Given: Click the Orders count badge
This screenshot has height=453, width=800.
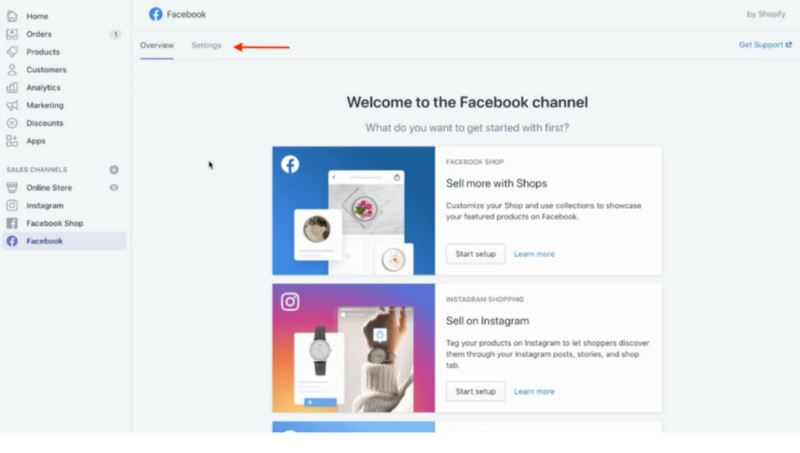Looking at the screenshot, I should 115,34.
